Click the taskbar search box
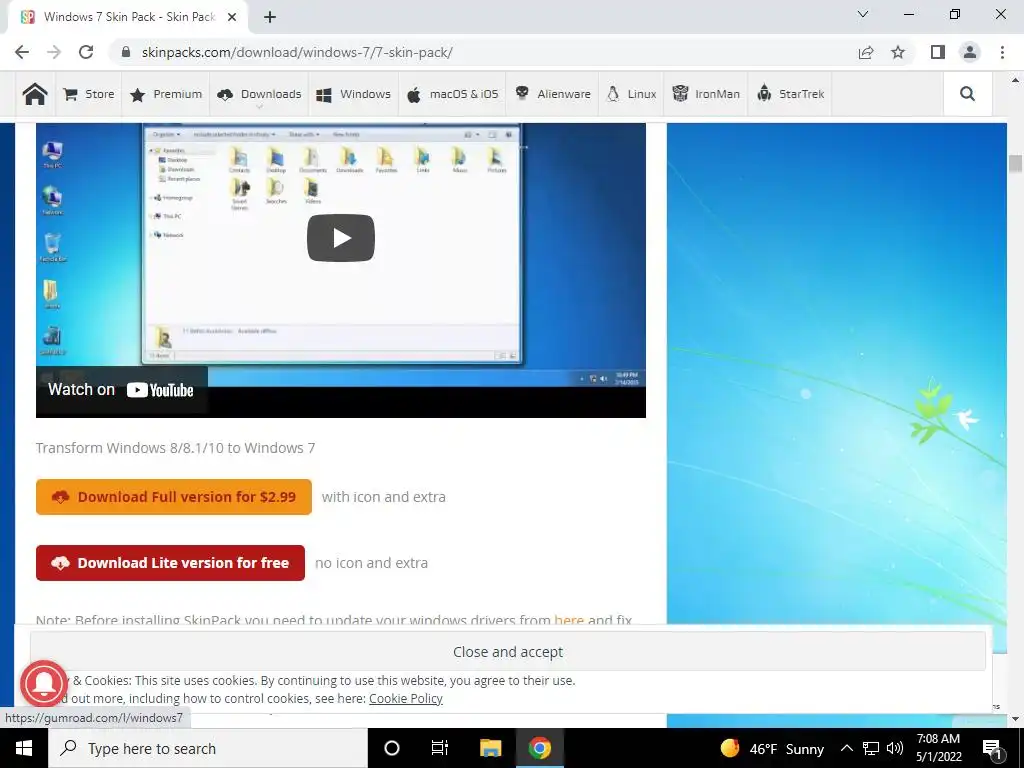The width and height of the screenshot is (1024, 768). pyautogui.click(x=208, y=748)
